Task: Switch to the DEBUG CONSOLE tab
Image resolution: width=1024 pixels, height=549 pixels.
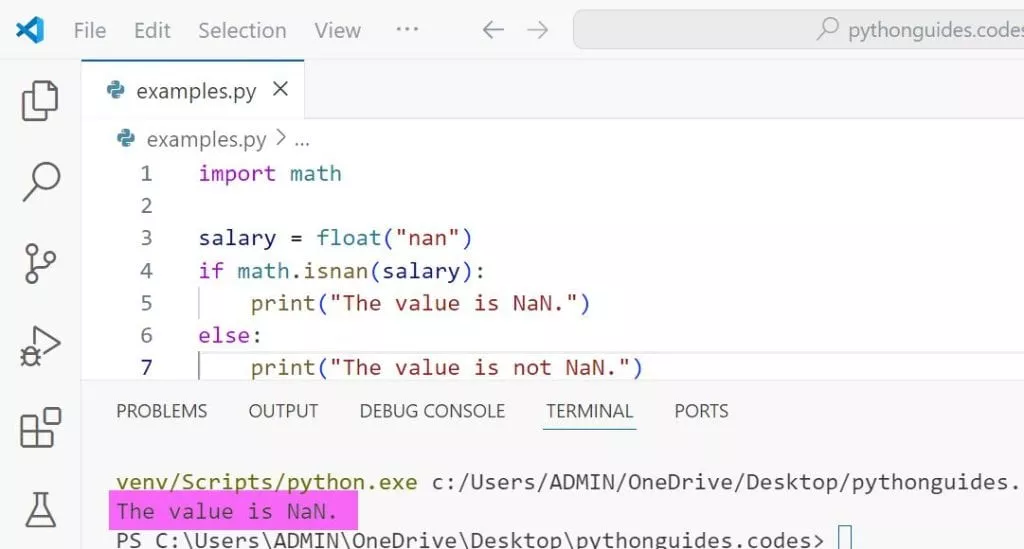Action: tap(432, 411)
